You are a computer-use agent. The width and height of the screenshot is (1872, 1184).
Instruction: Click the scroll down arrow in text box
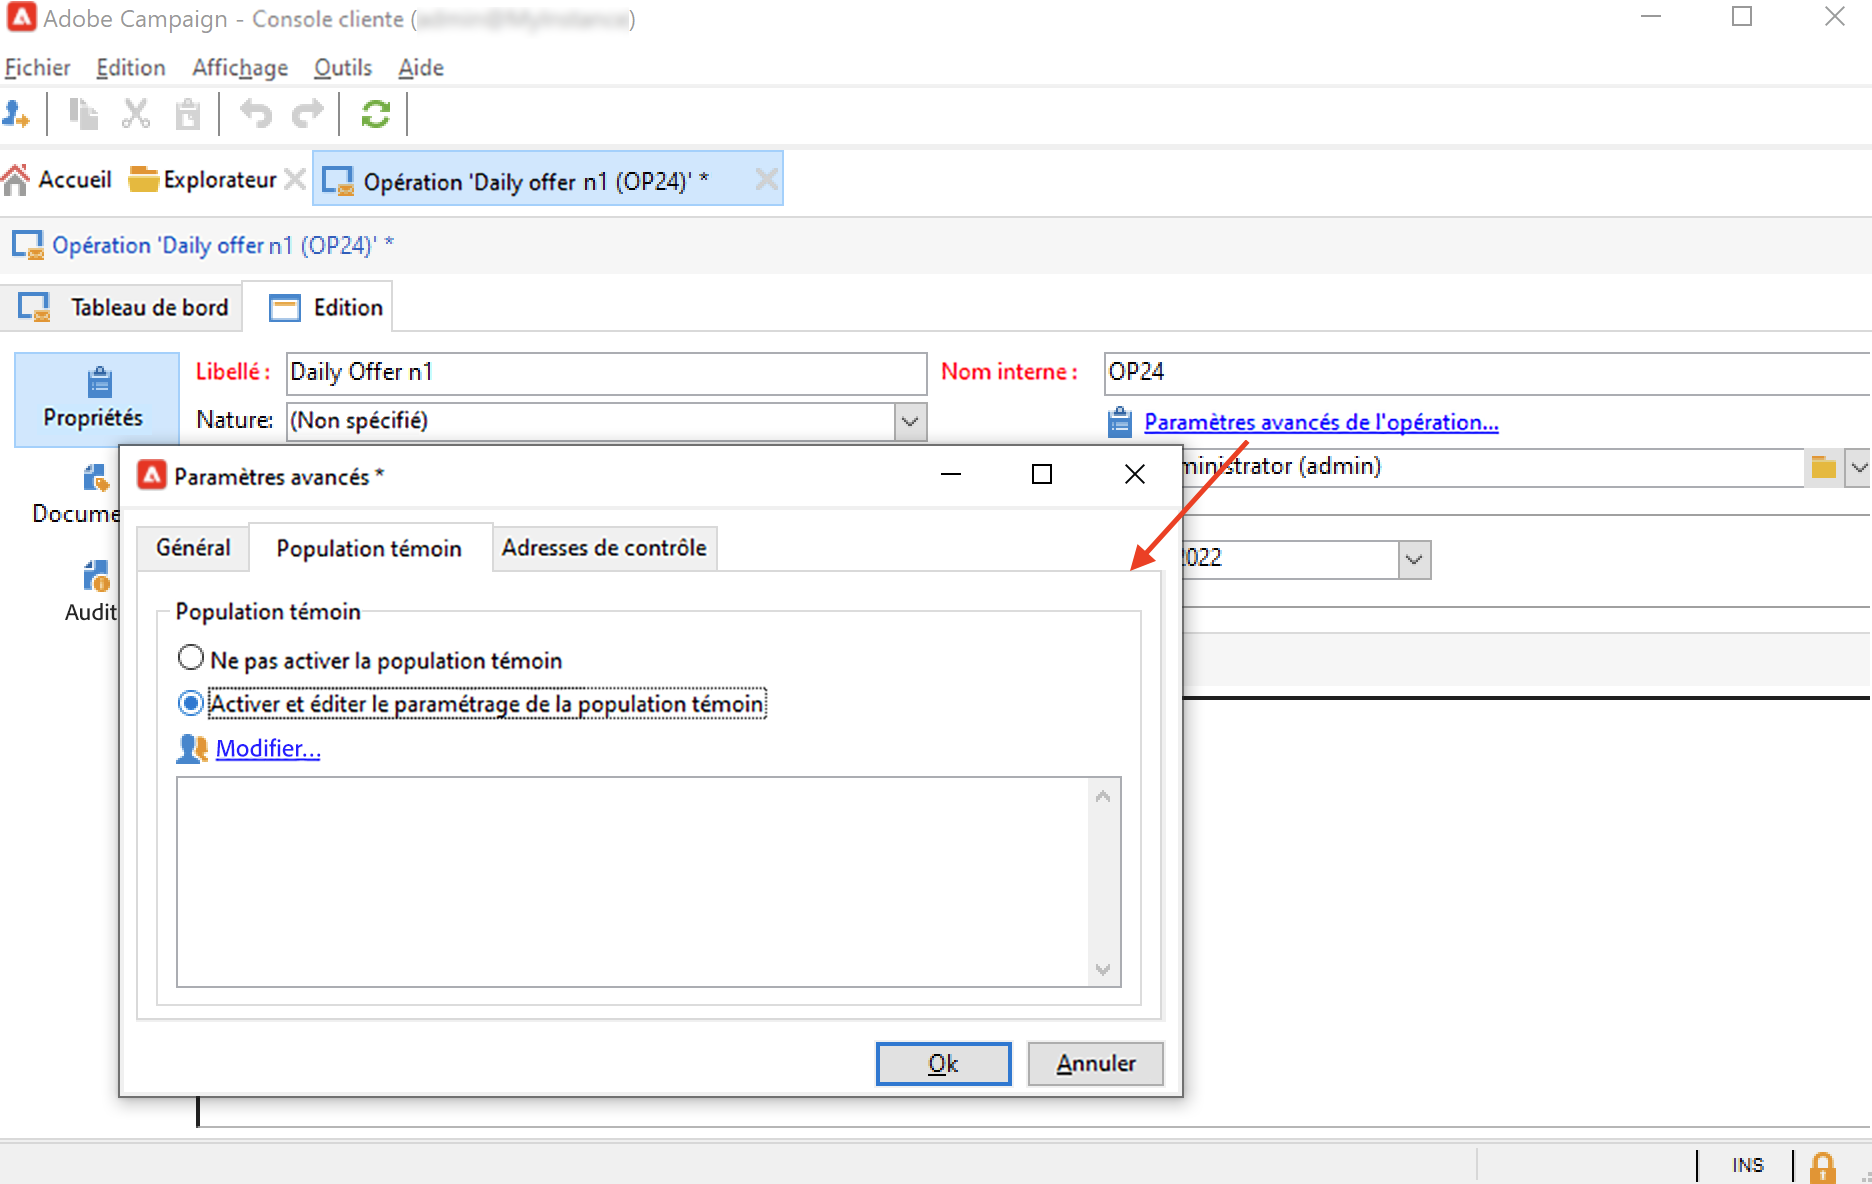point(1103,969)
